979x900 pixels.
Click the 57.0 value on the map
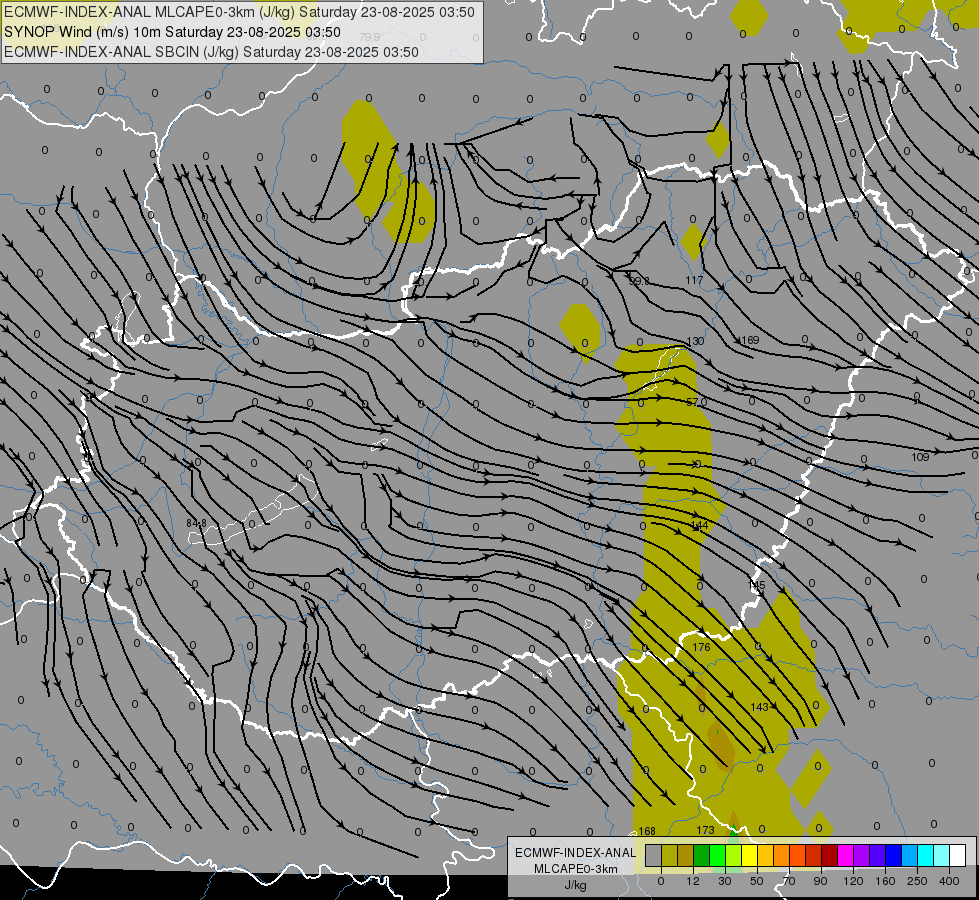tap(696, 402)
